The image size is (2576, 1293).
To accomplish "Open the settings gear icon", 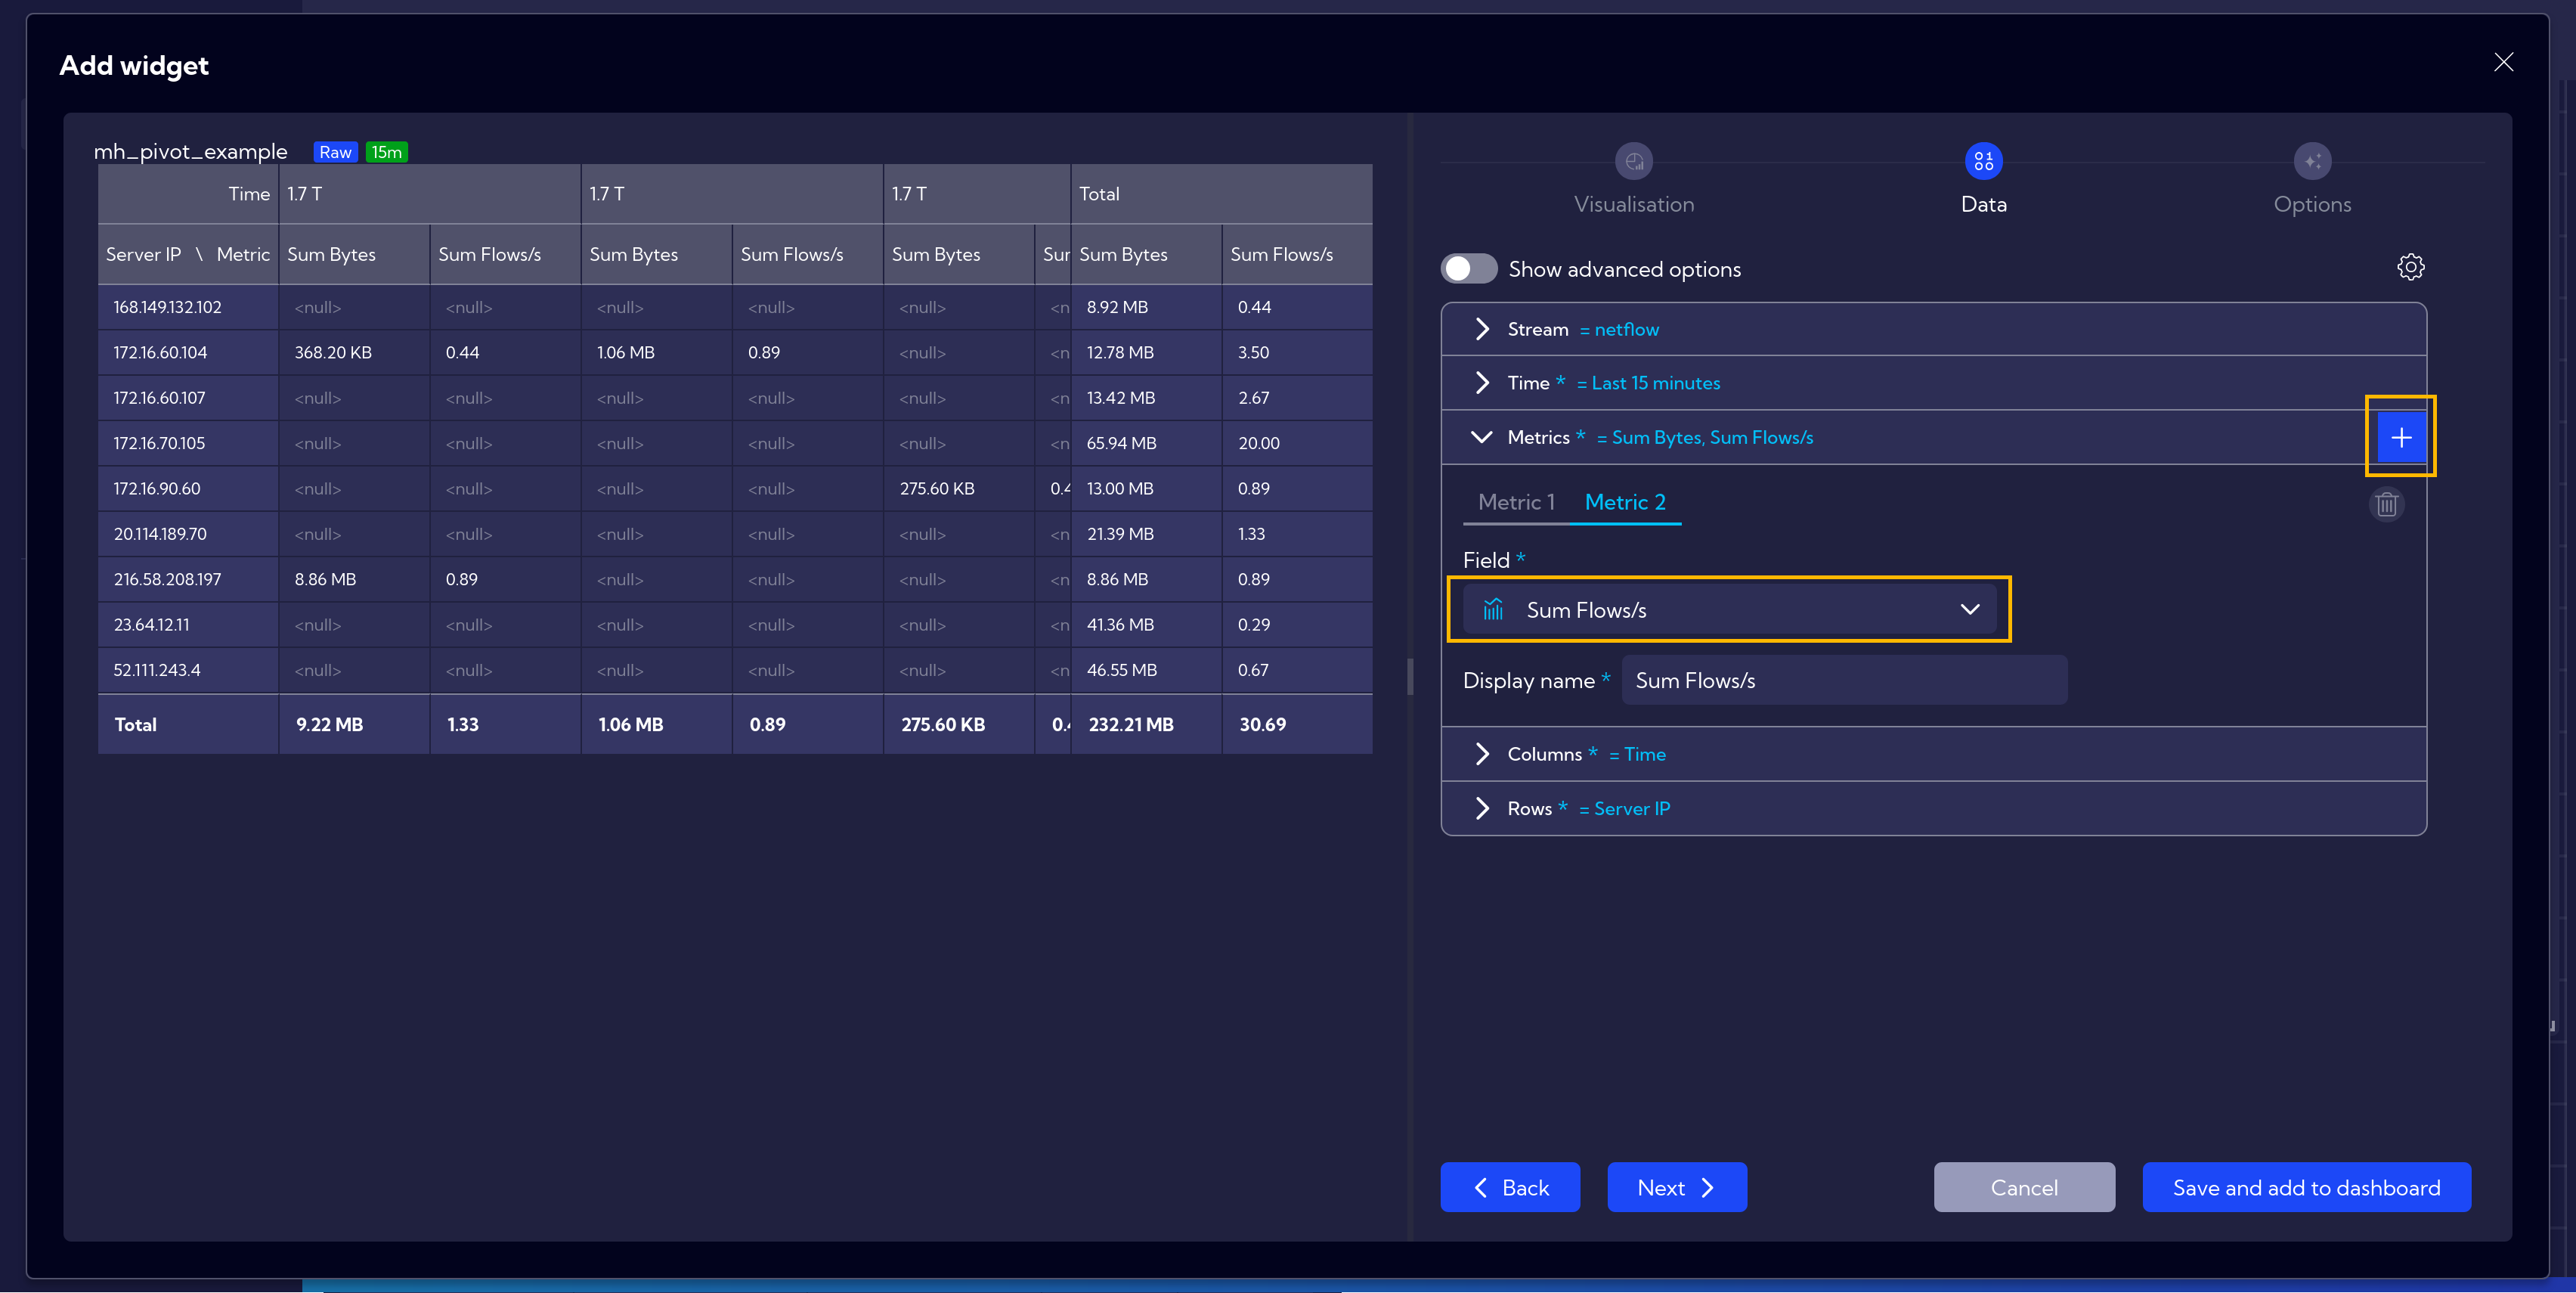I will pyautogui.click(x=2410, y=267).
